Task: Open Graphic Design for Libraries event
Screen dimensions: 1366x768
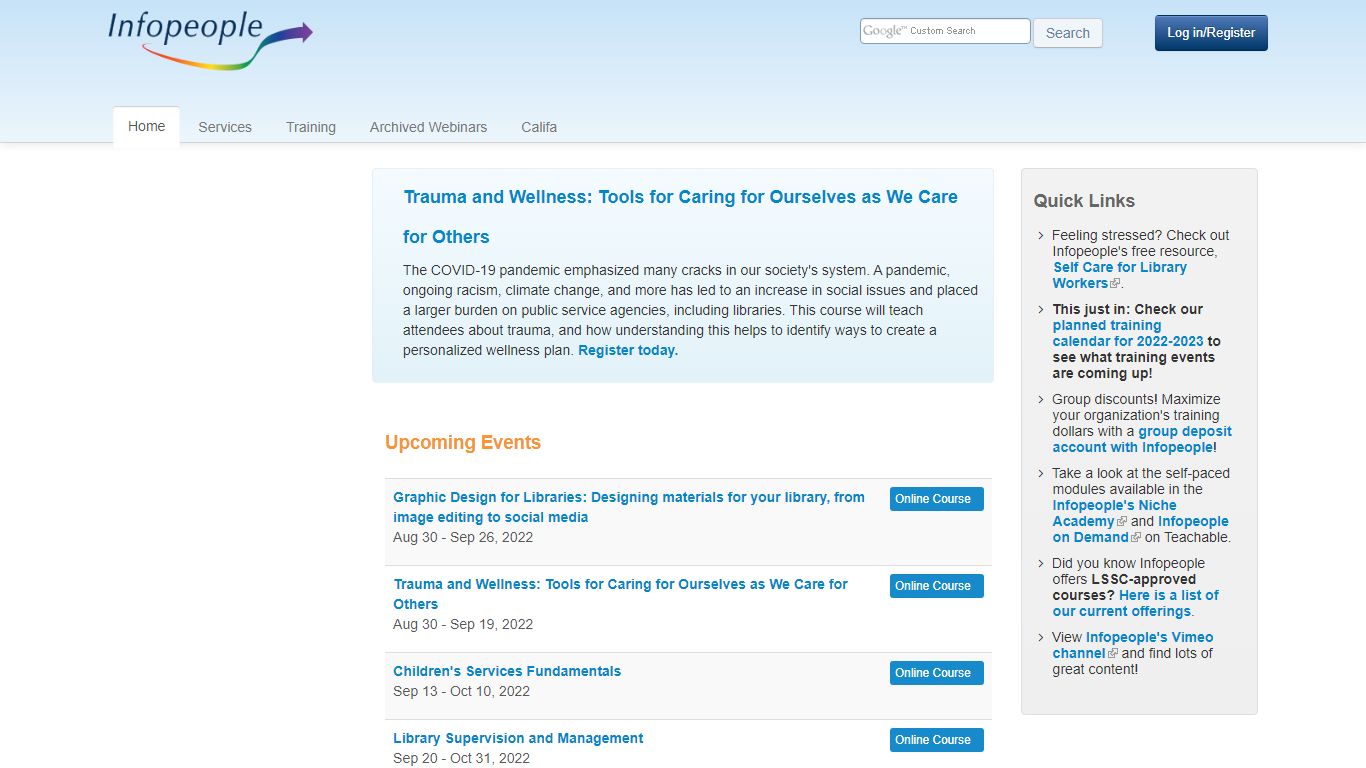Action: click(x=629, y=507)
